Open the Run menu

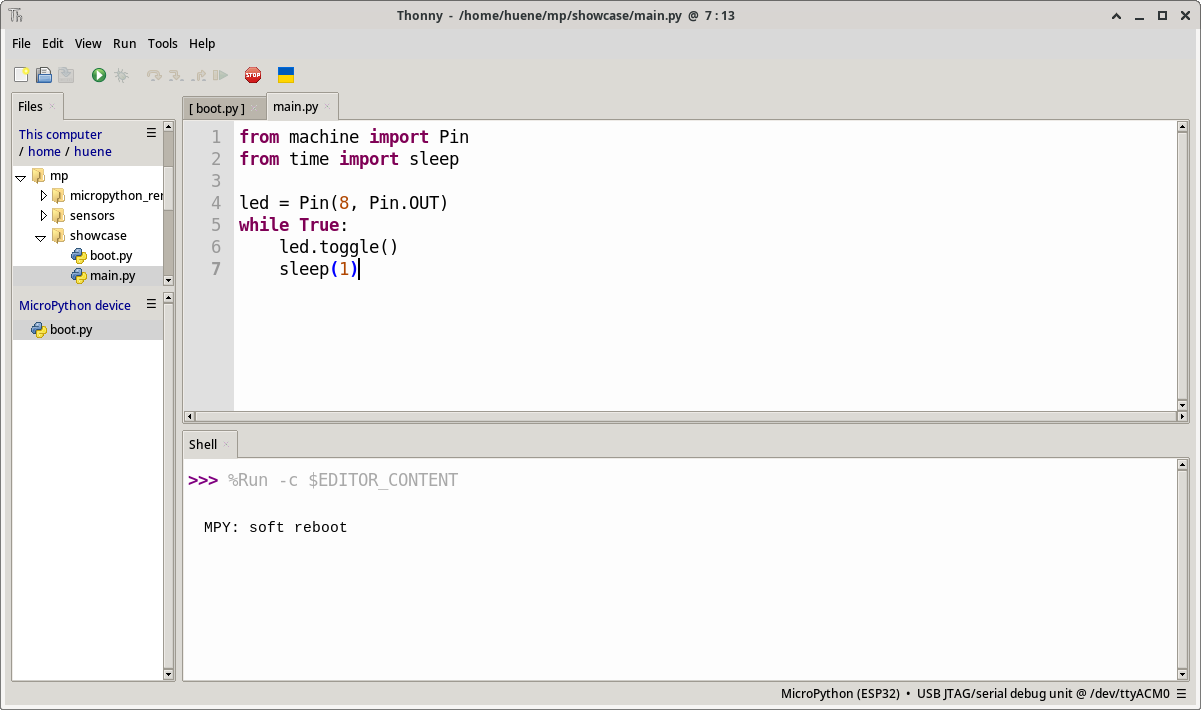[124, 44]
